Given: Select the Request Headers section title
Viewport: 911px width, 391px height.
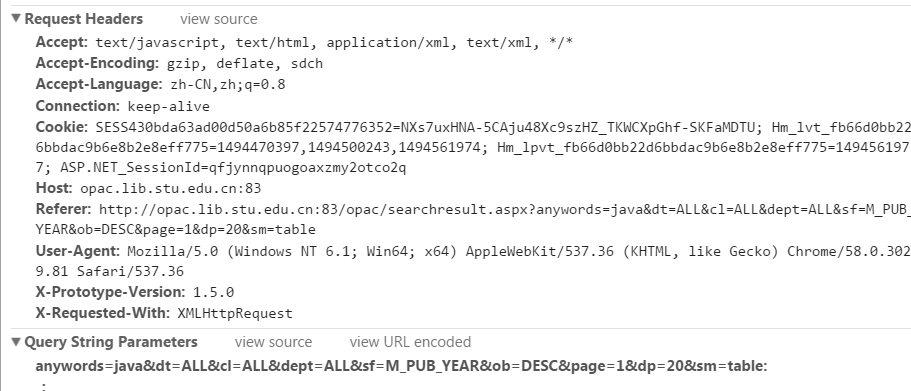Looking at the screenshot, I should click(84, 19).
